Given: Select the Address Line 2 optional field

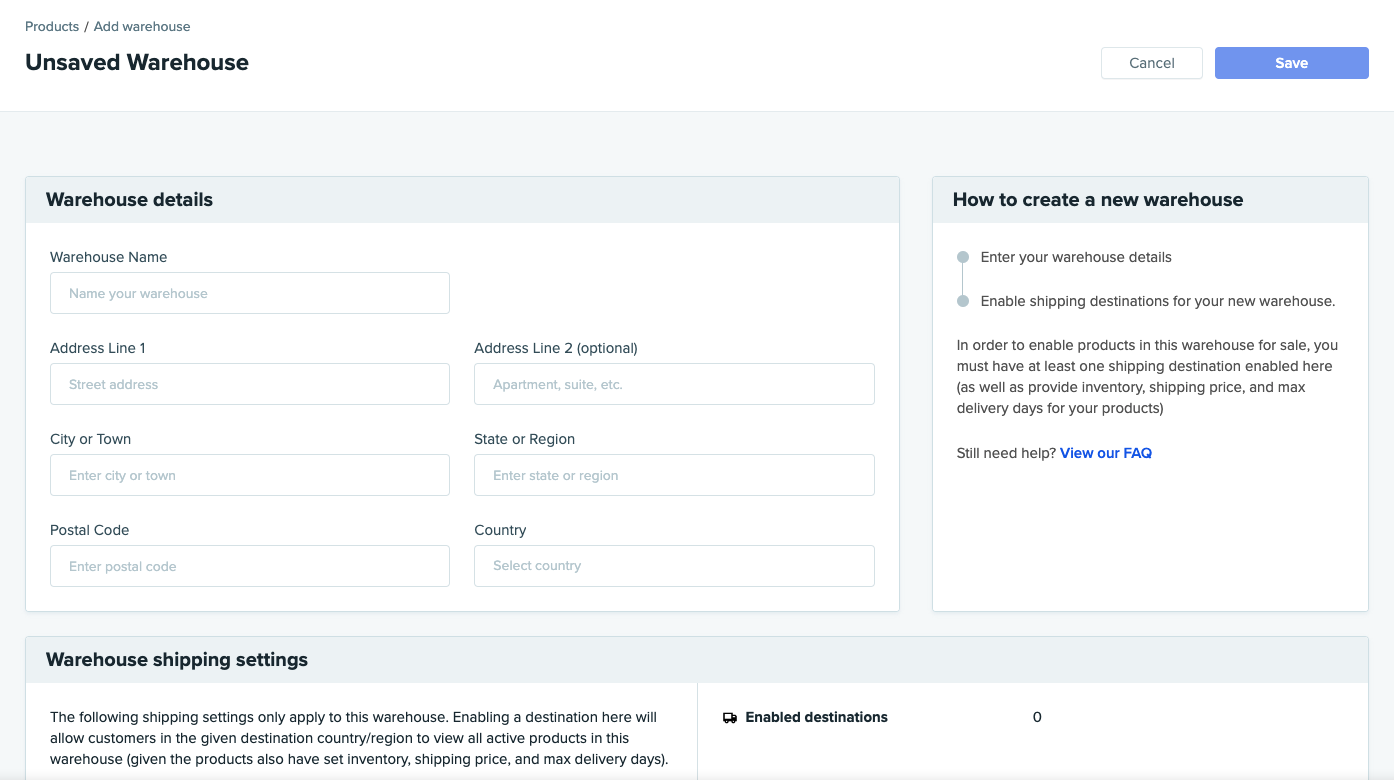Looking at the screenshot, I should coord(674,385).
